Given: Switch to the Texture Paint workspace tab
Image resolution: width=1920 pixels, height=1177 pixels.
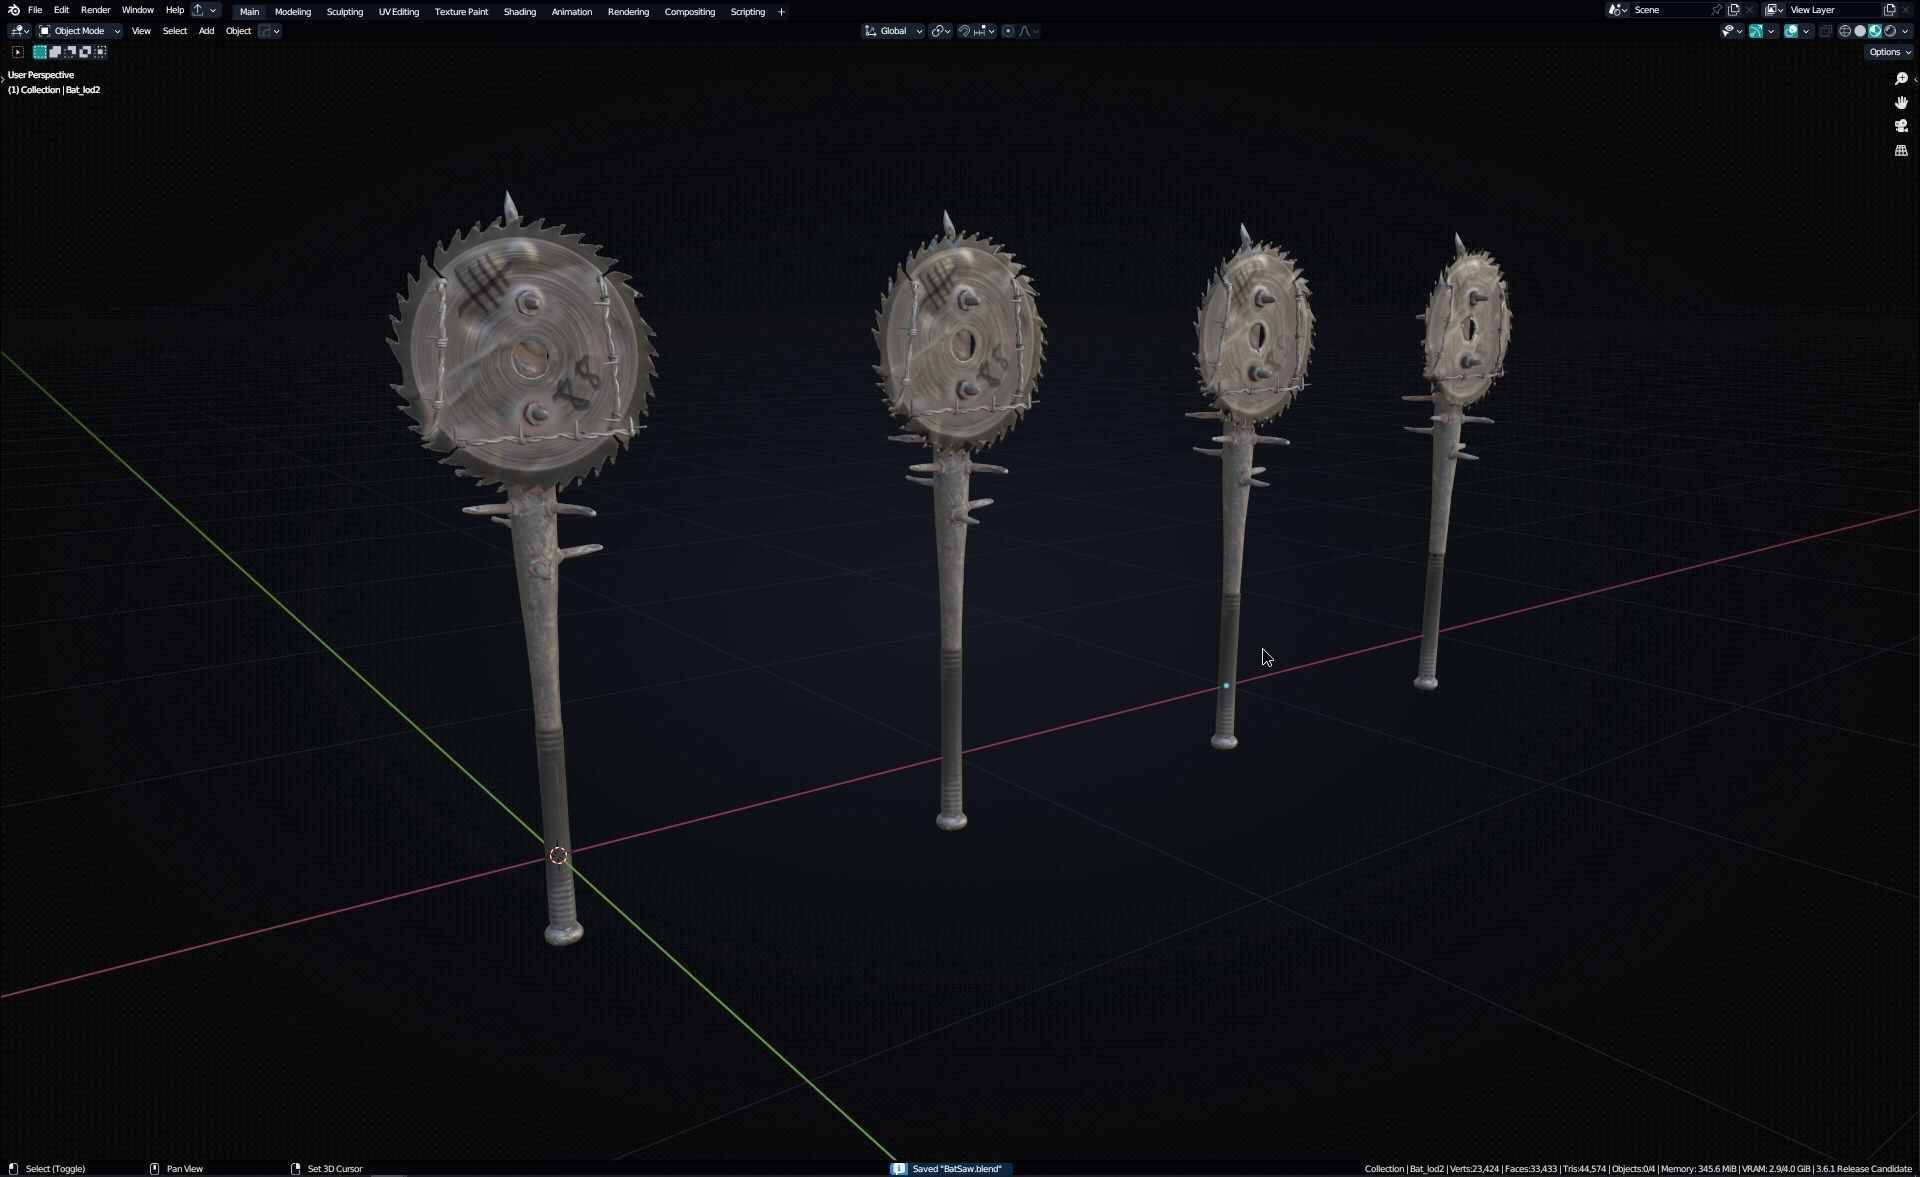Looking at the screenshot, I should 462,12.
